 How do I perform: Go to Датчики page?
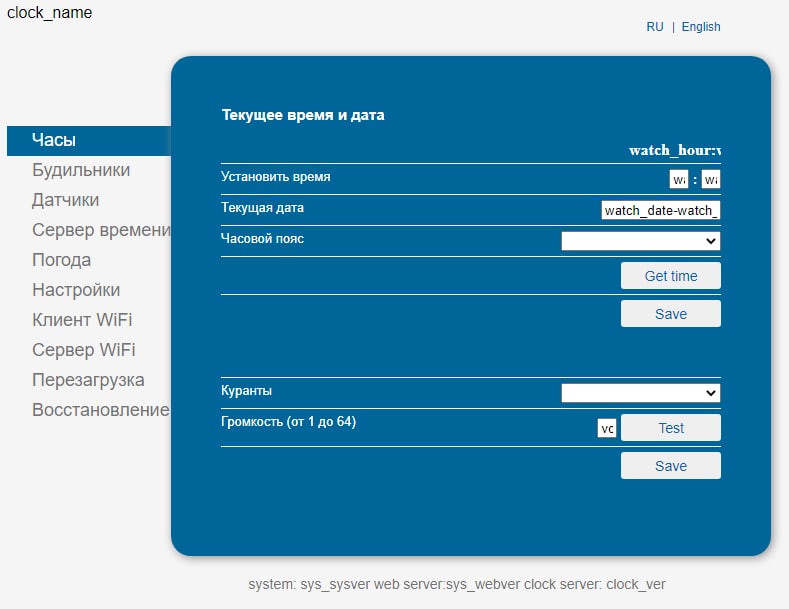pos(65,200)
